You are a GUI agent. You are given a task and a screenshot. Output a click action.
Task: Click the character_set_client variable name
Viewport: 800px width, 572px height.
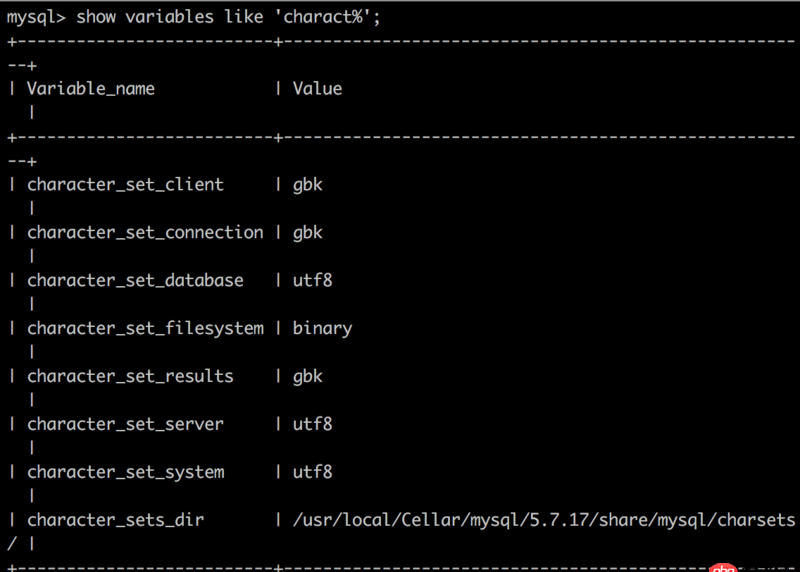coord(125,185)
